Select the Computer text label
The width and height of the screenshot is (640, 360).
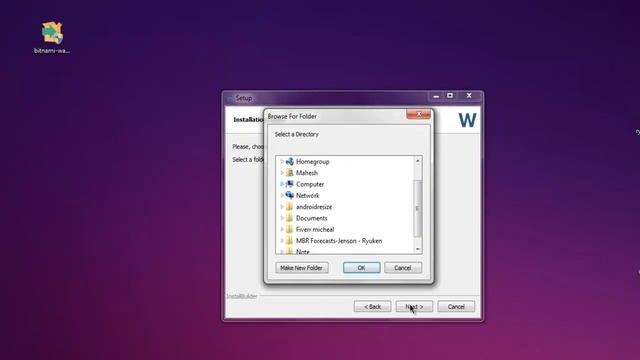pyautogui.click(x=310, y=184)
